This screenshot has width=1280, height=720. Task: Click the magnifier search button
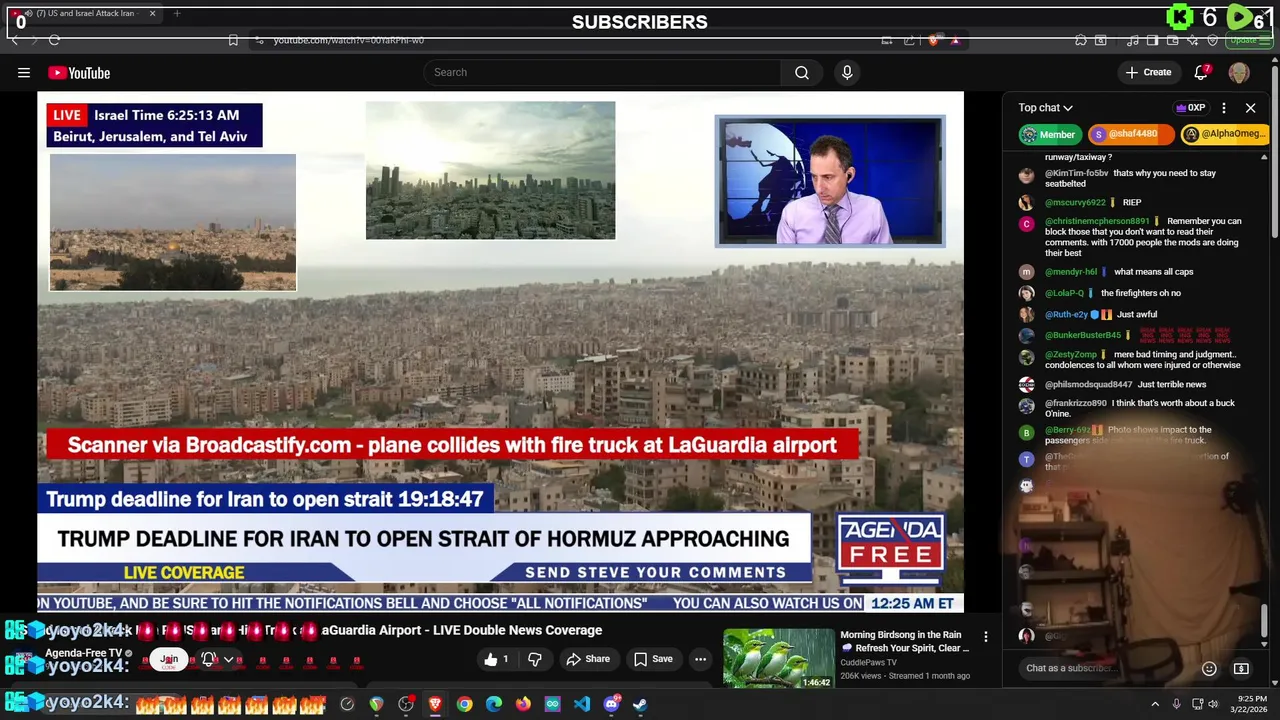(801, 72)
